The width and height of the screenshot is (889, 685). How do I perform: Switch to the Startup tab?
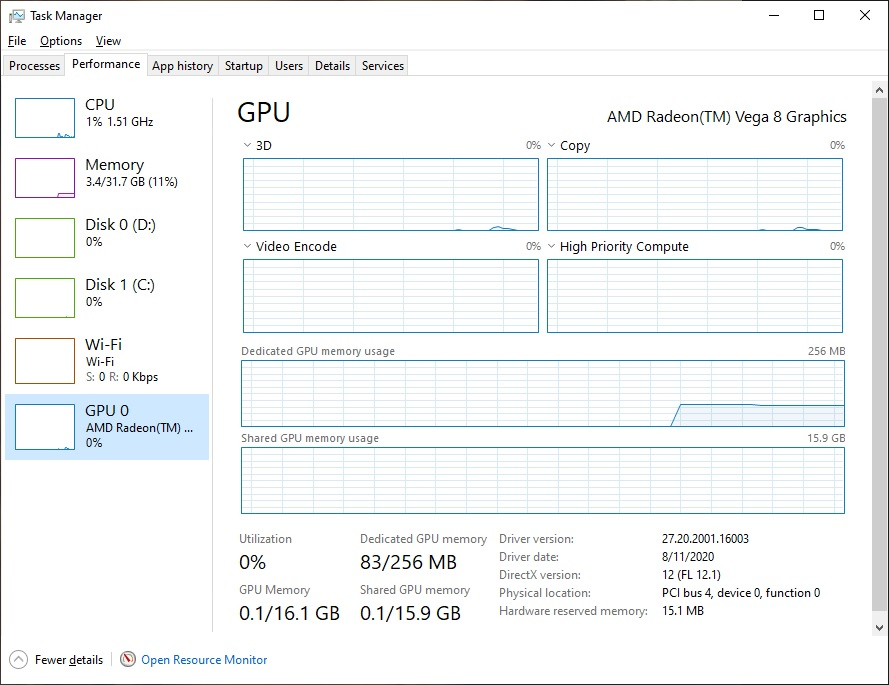point(244,66)
